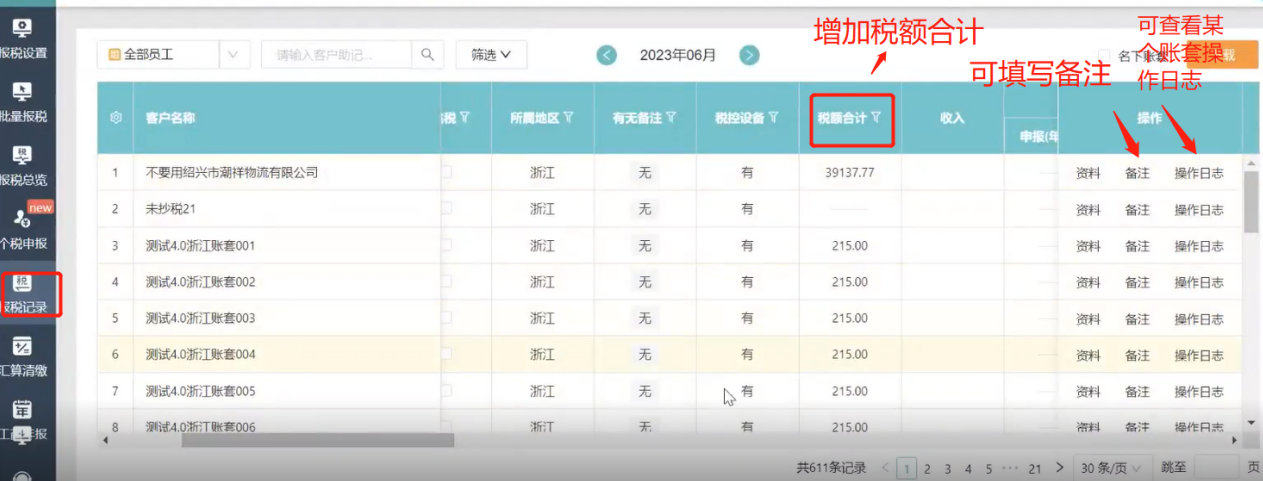This screenshot has width=1263, height=481.
Task: Click filter funnel on 所属地区 column
Action: point(568,118)
